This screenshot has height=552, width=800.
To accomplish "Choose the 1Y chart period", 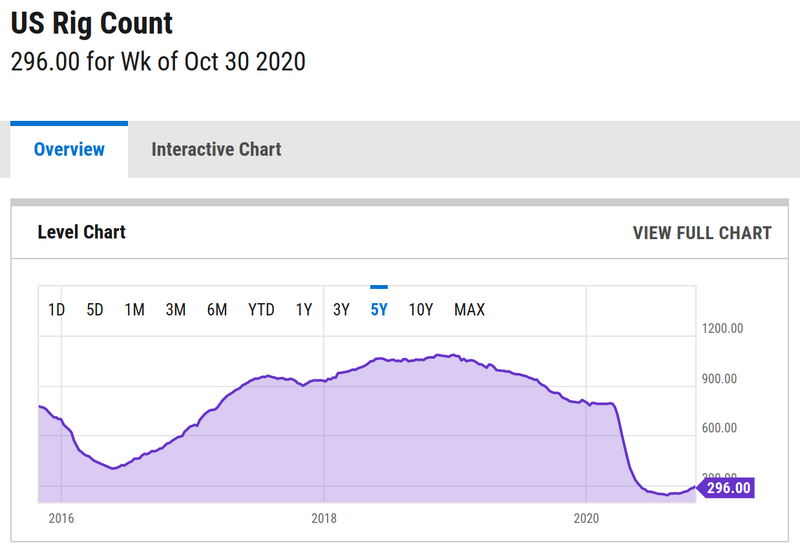I will (x=304, y=310).
